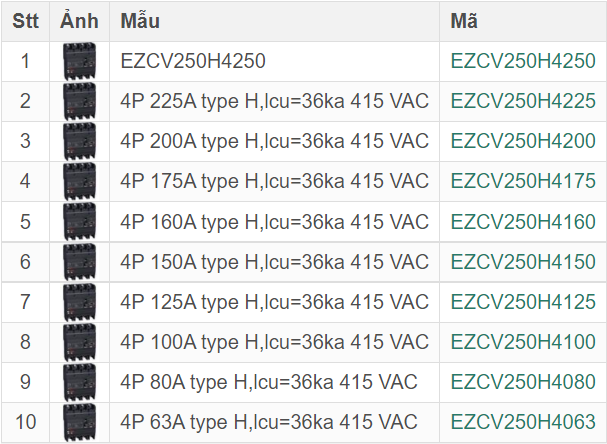The image size is (607, 444).
Task: Open the breaker thumbnail in row 2
Action: click(79, 102)
